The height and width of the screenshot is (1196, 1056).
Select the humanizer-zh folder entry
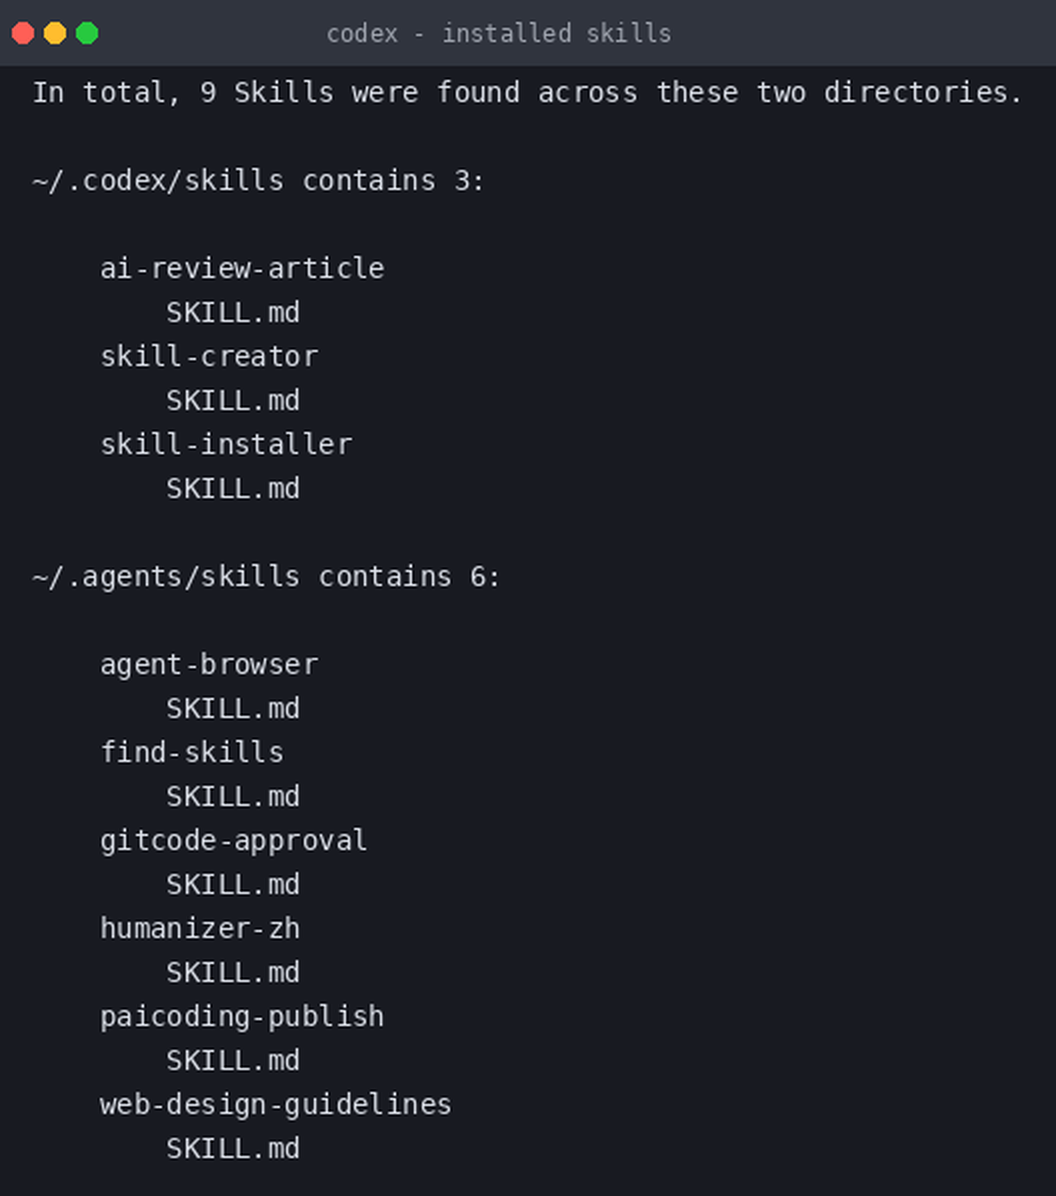(200, 928)
